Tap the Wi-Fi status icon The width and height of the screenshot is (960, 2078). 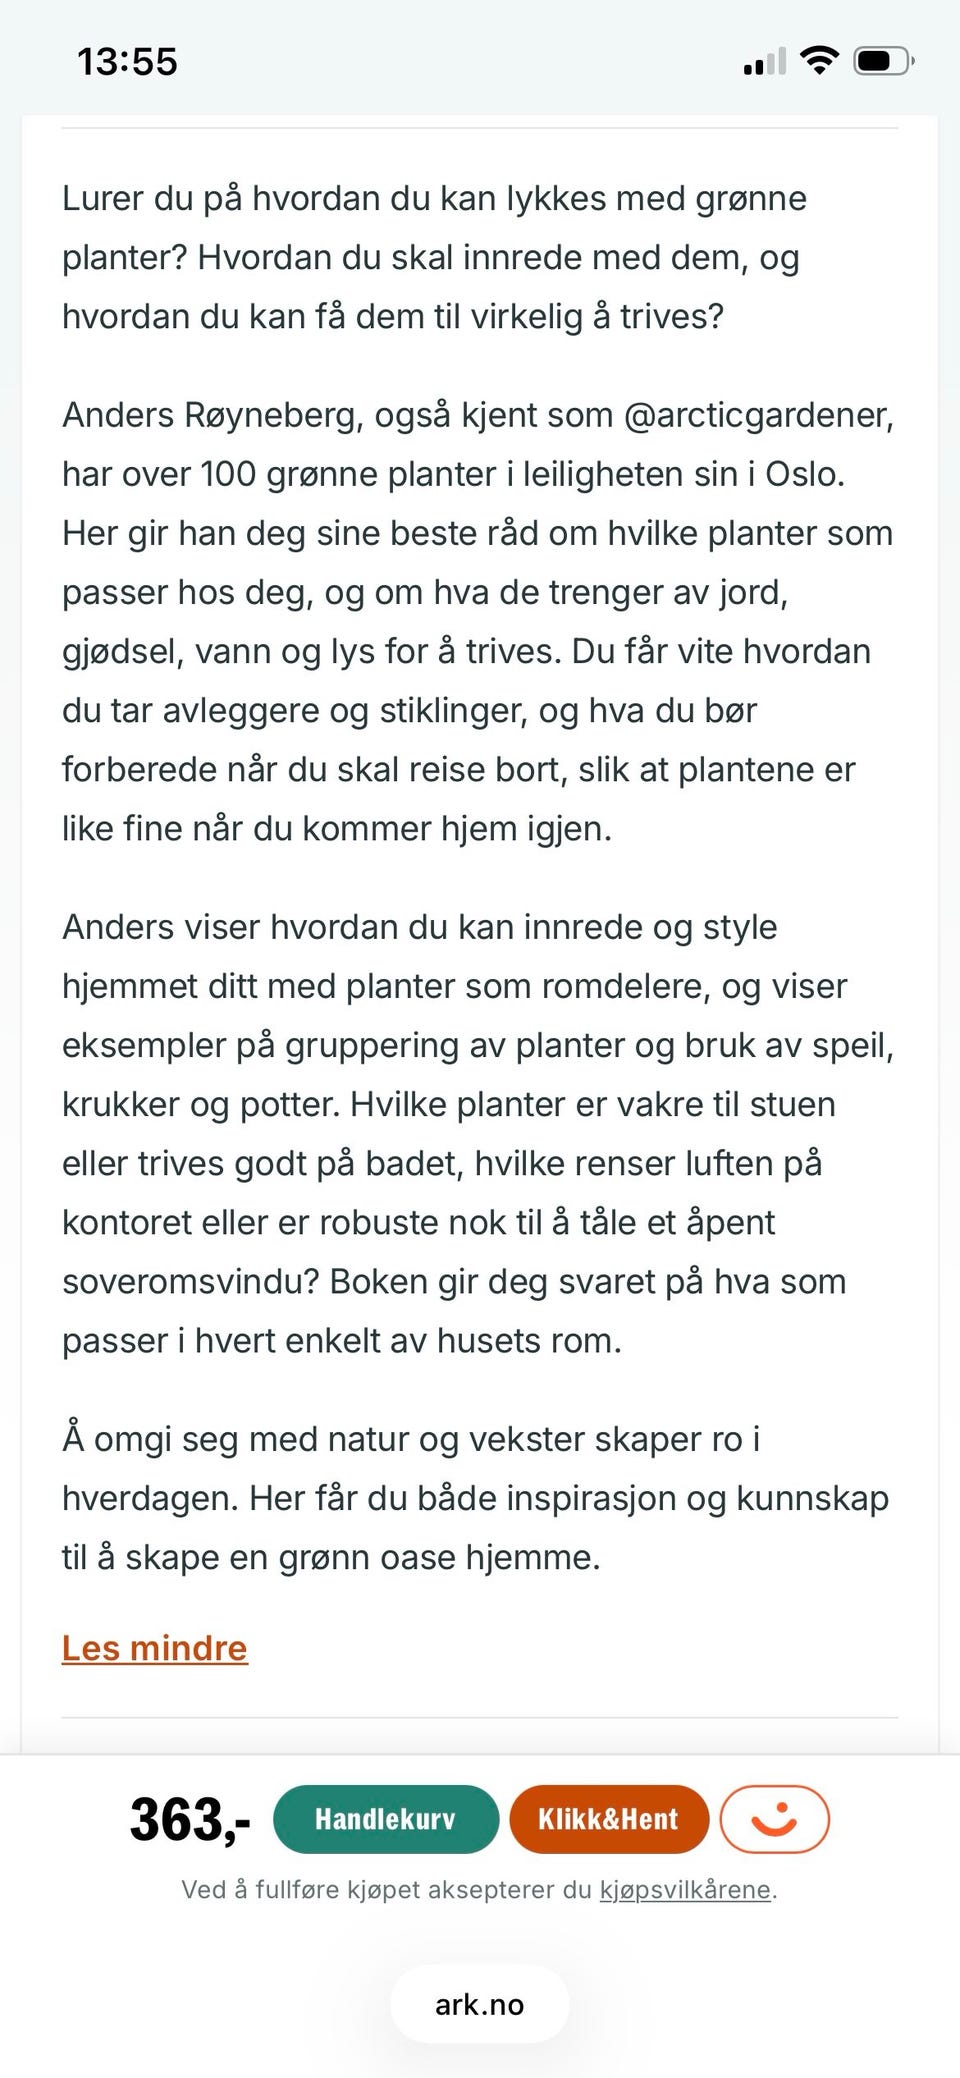[820, 61]
